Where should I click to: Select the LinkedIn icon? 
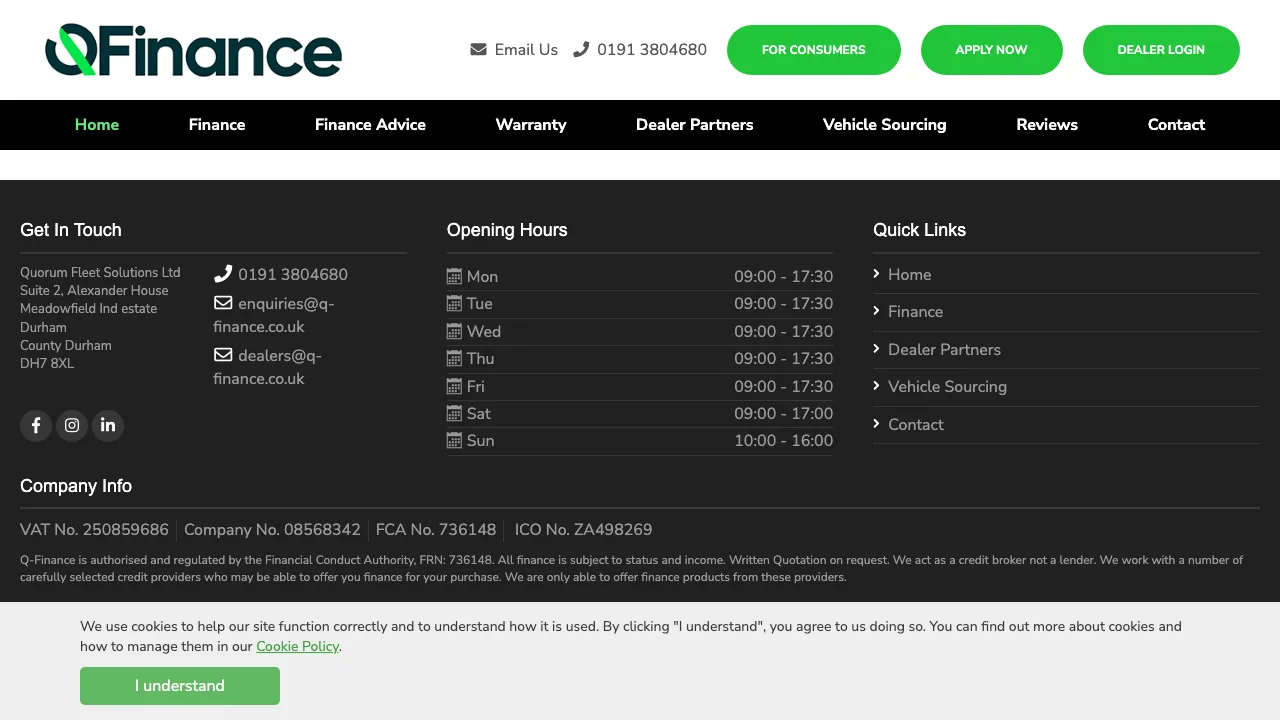(x=108, y=425)
